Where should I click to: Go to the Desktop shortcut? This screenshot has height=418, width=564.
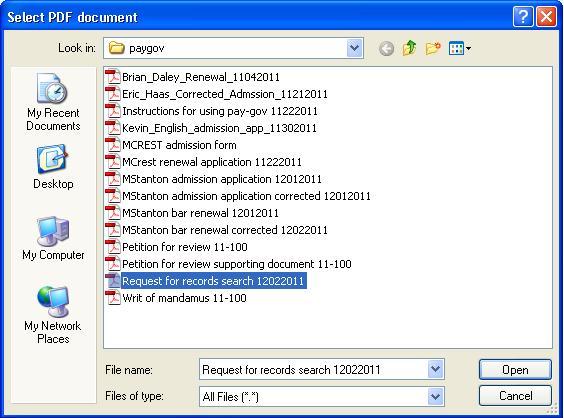53,167
